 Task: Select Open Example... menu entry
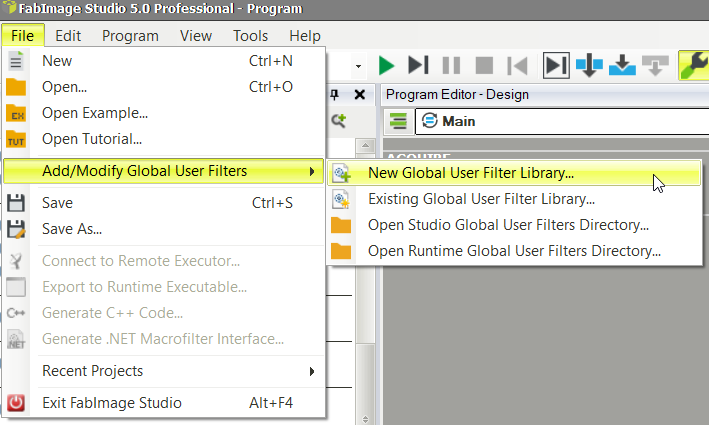click(x=164, y=113)
